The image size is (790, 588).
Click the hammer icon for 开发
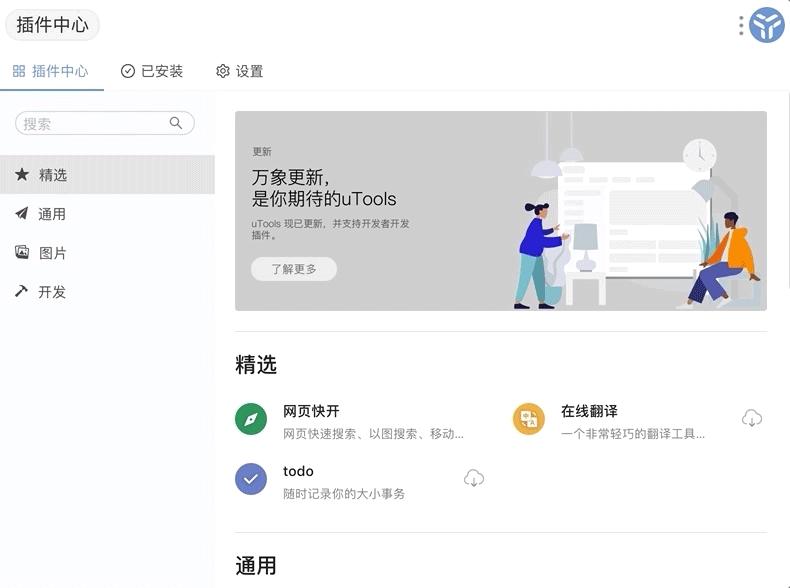21,291
